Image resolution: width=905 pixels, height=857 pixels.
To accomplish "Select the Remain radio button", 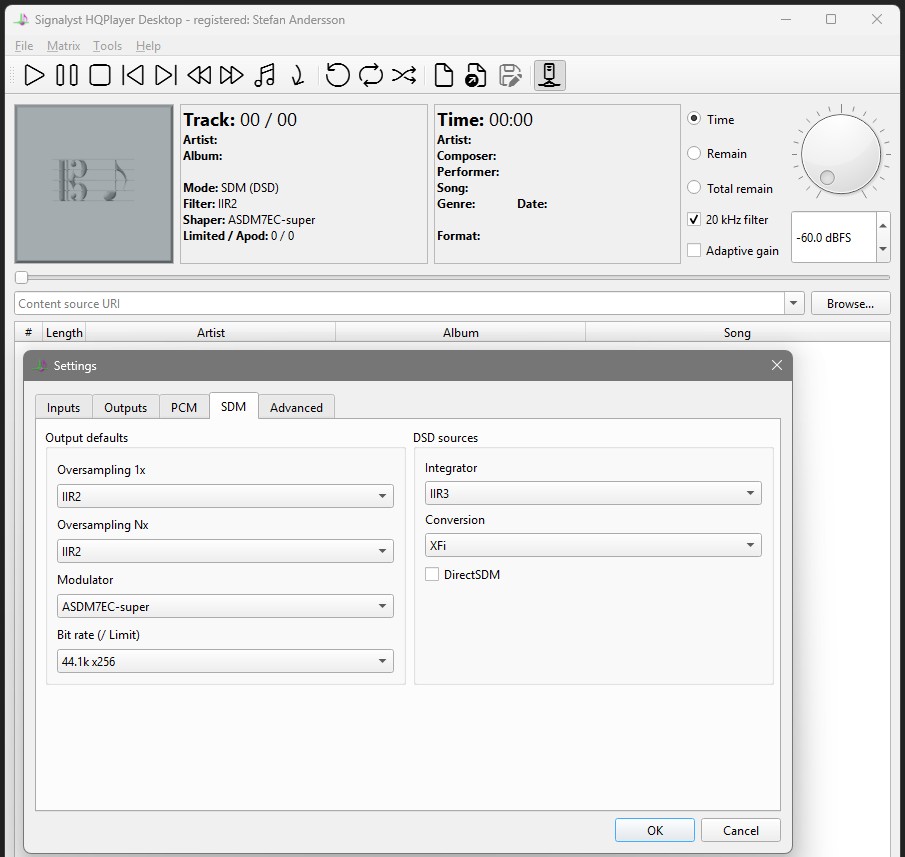I will [x=694, y=153].
